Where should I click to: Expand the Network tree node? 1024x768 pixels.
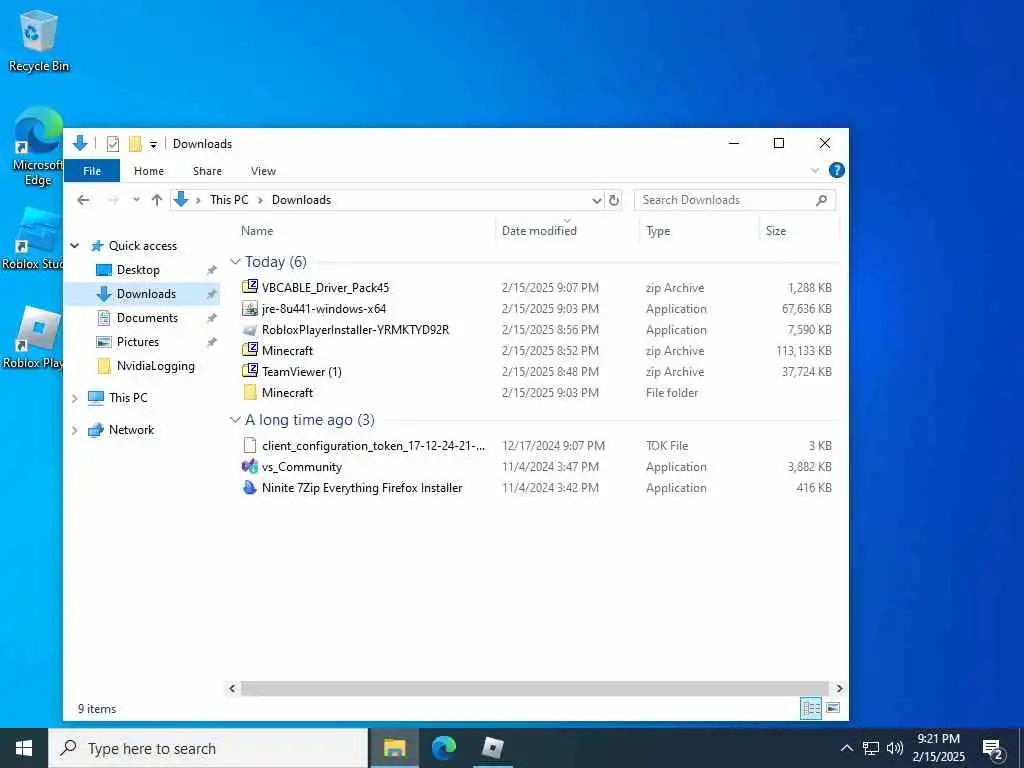tap(74, 430)
